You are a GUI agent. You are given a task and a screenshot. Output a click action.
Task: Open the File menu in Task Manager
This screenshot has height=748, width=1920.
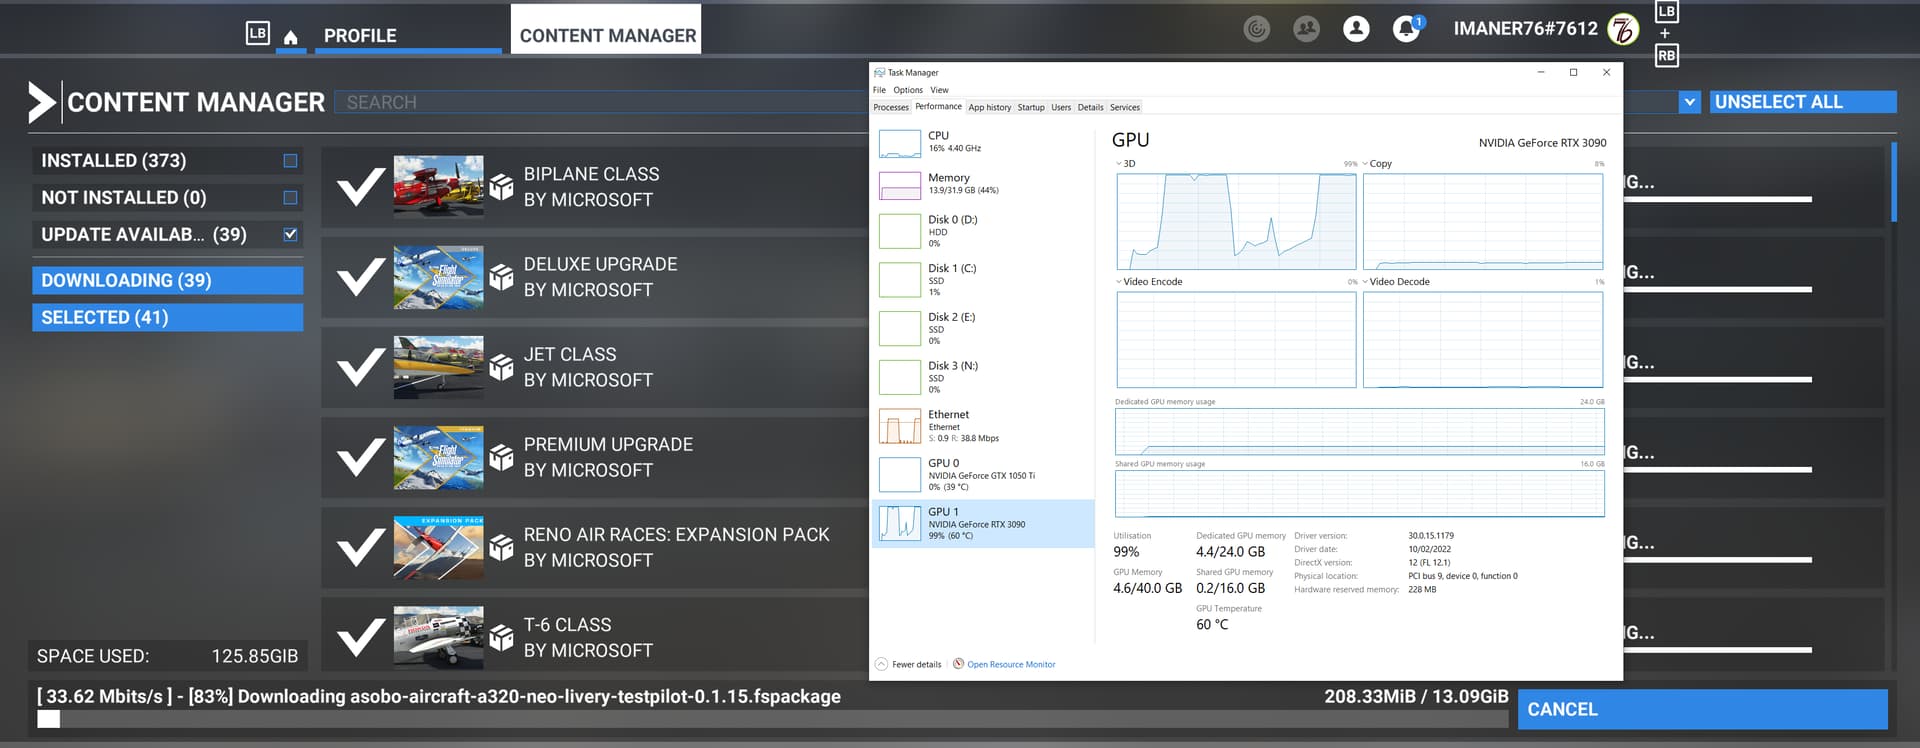click(879, 90)
